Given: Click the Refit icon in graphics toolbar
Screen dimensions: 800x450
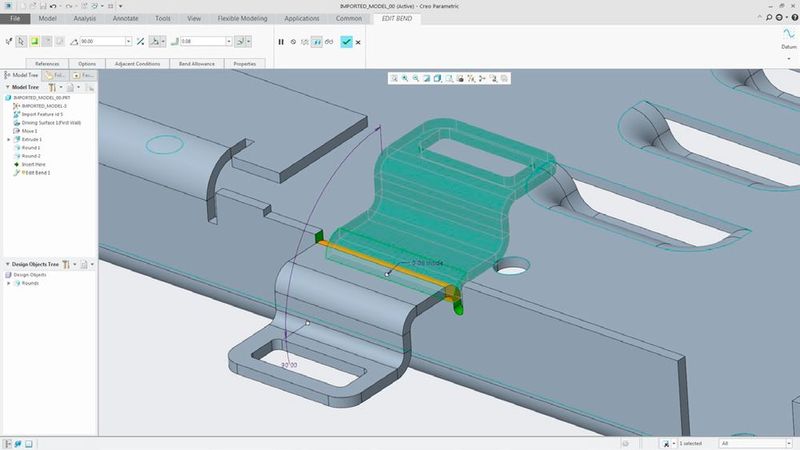Looking at the screenshot, I should coord(394,78).
